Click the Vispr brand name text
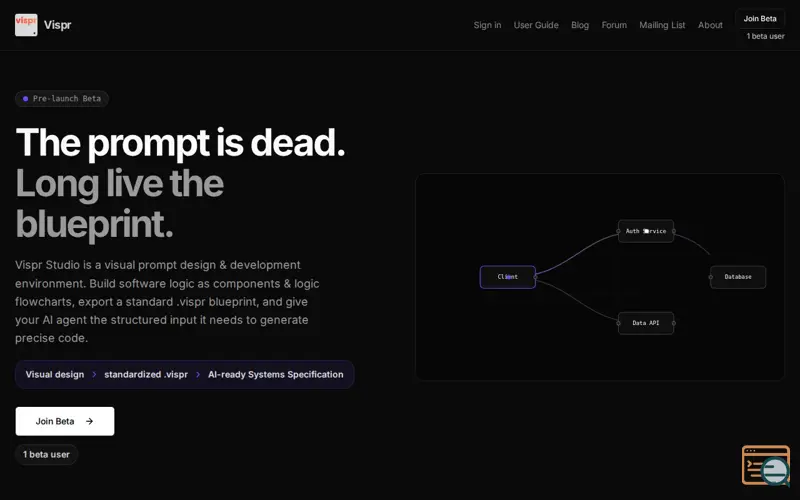 (58, 25)
